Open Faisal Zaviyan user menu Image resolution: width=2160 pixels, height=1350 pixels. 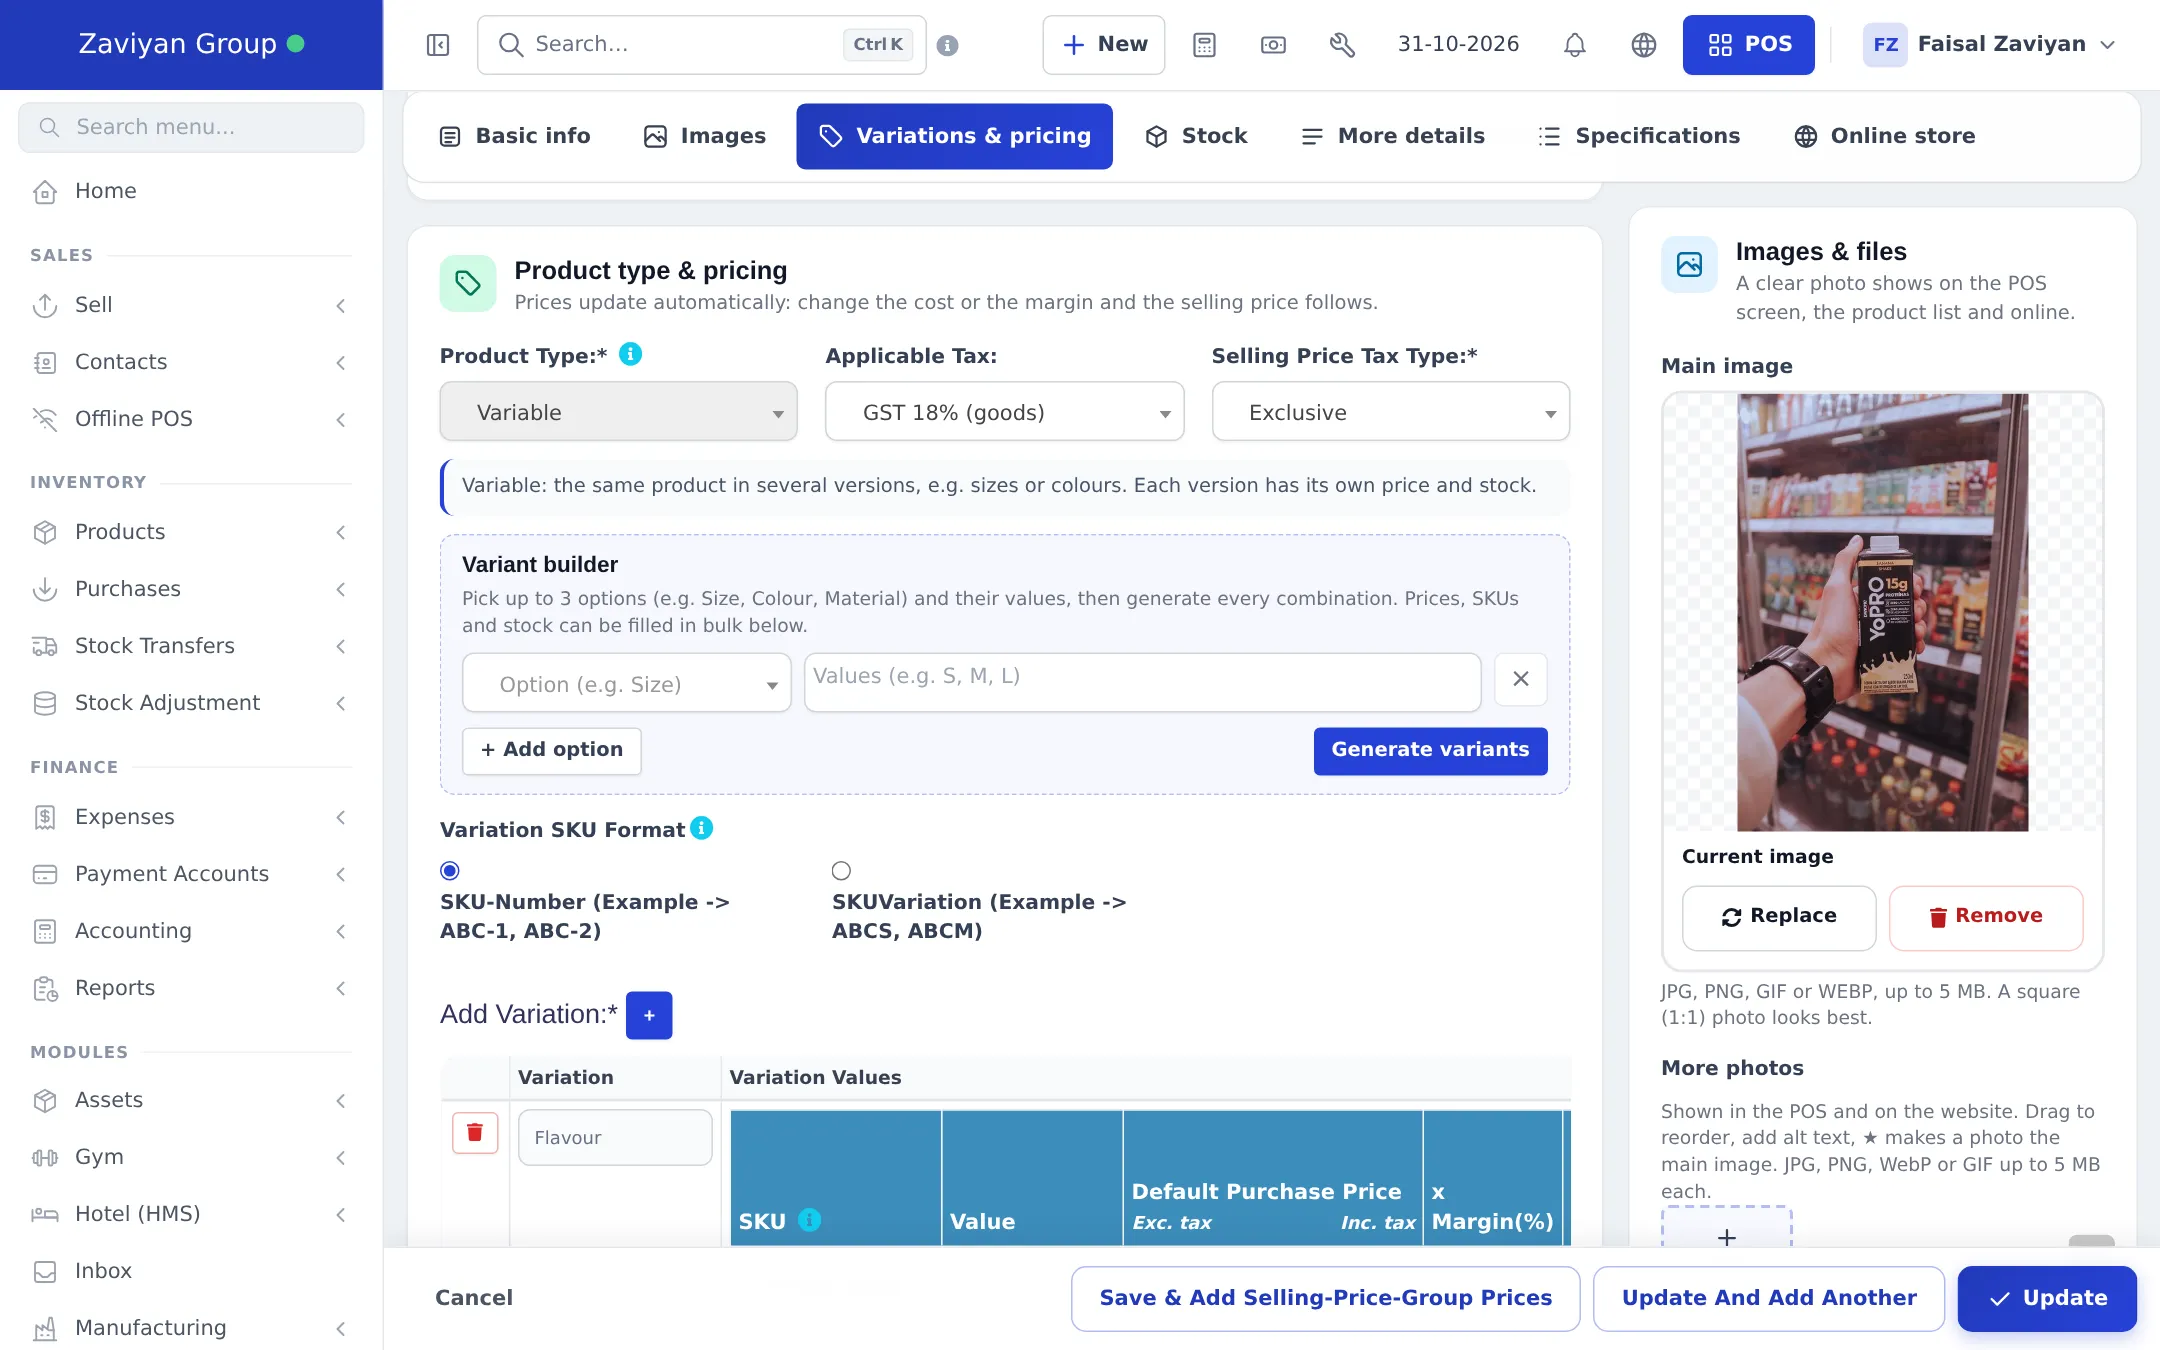coord(1990,45)
